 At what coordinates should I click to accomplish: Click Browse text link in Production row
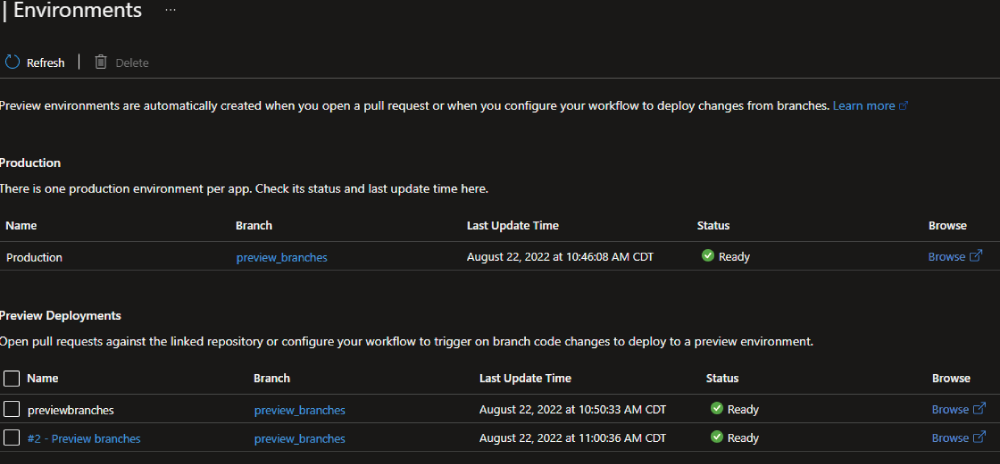coord(946,256)
